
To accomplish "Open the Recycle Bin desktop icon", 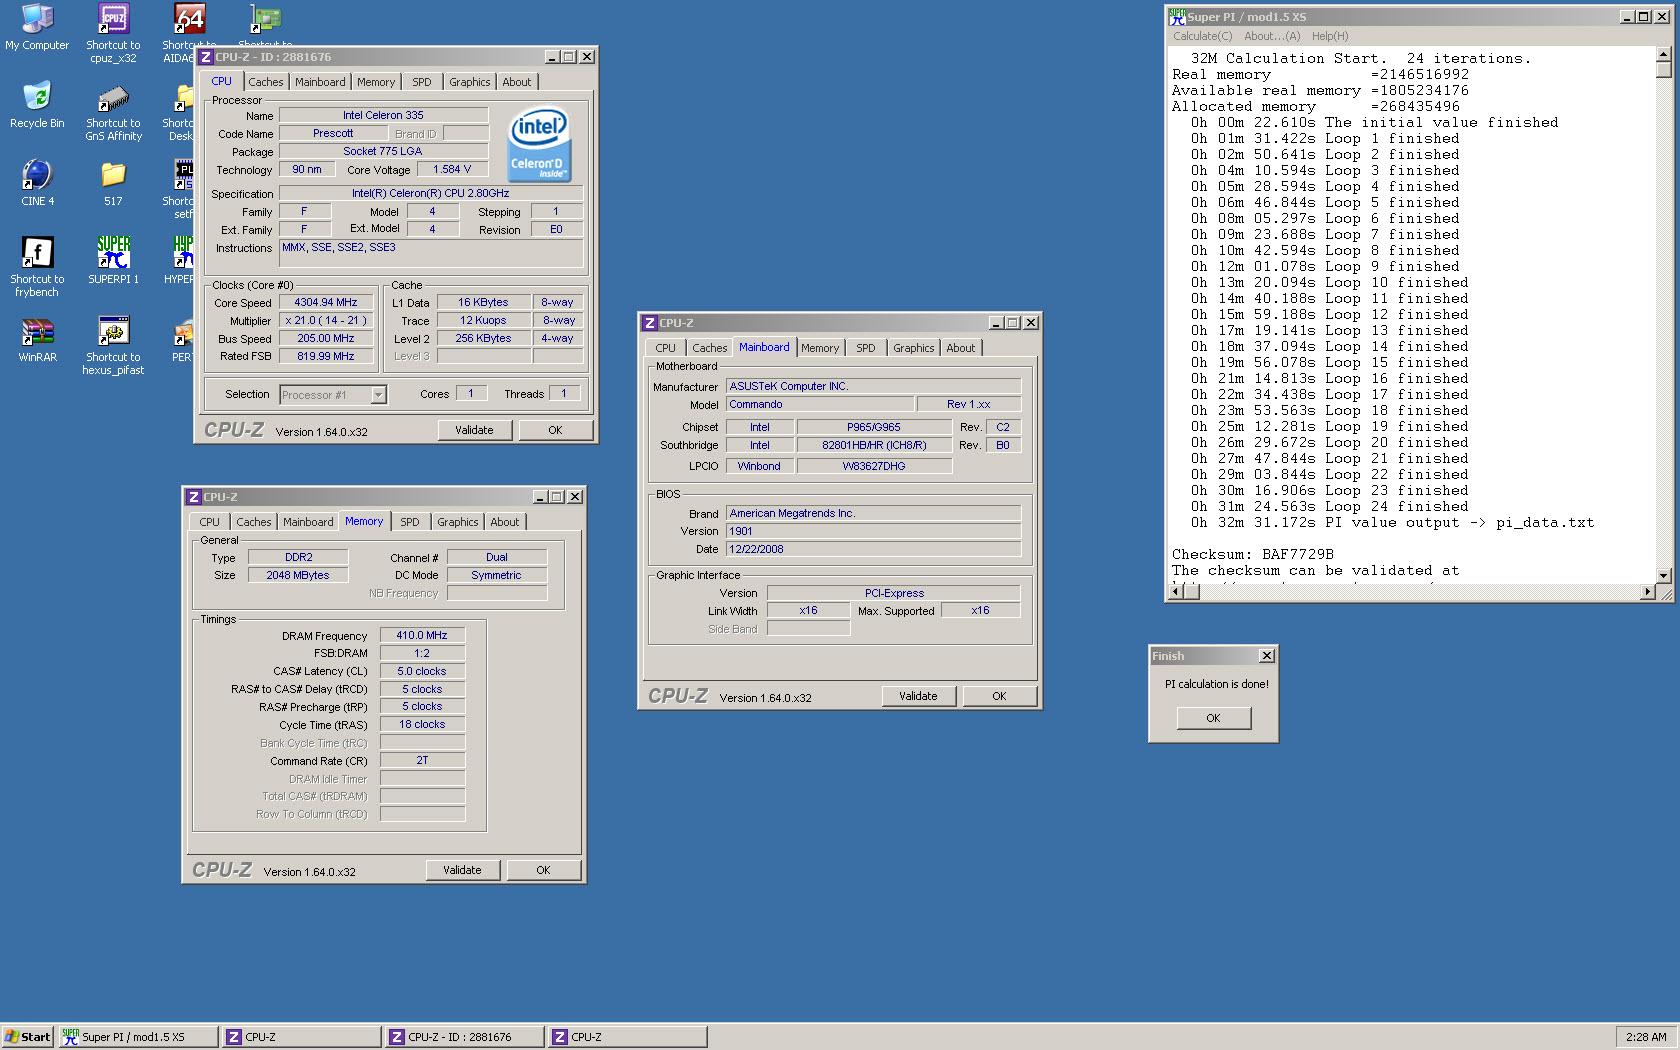I will tap(37, 105).
